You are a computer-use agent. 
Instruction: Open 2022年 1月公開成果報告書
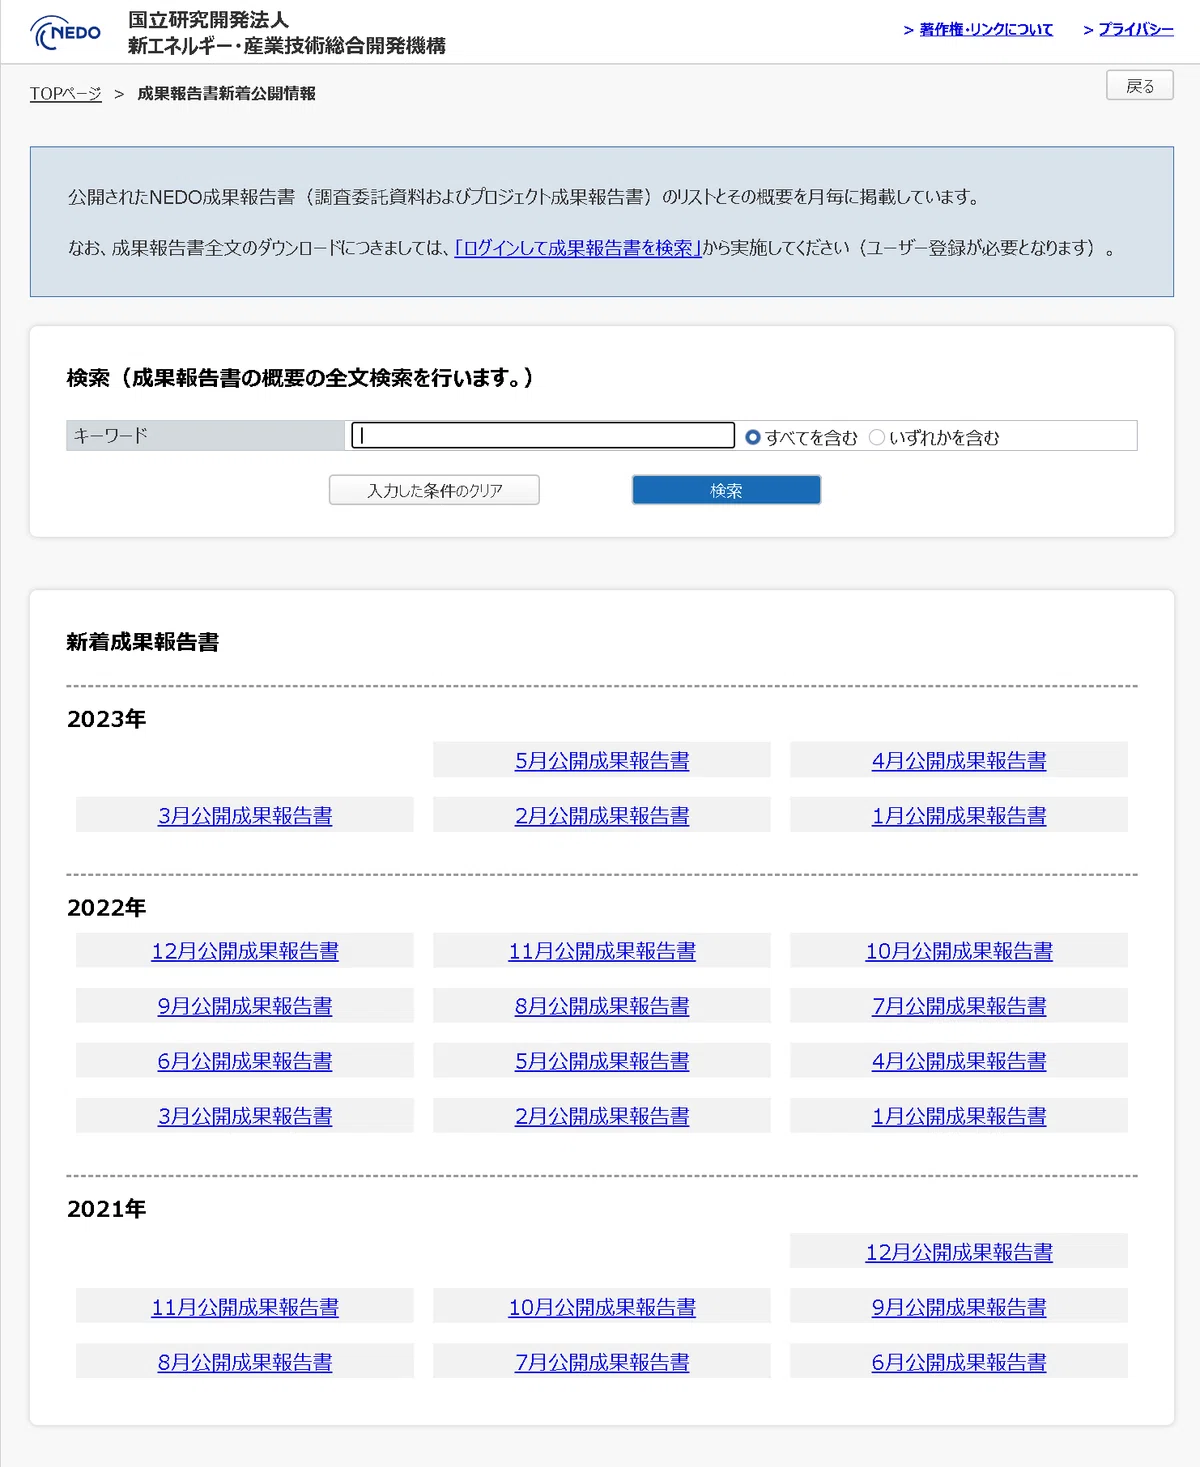tap(959, 1116)
